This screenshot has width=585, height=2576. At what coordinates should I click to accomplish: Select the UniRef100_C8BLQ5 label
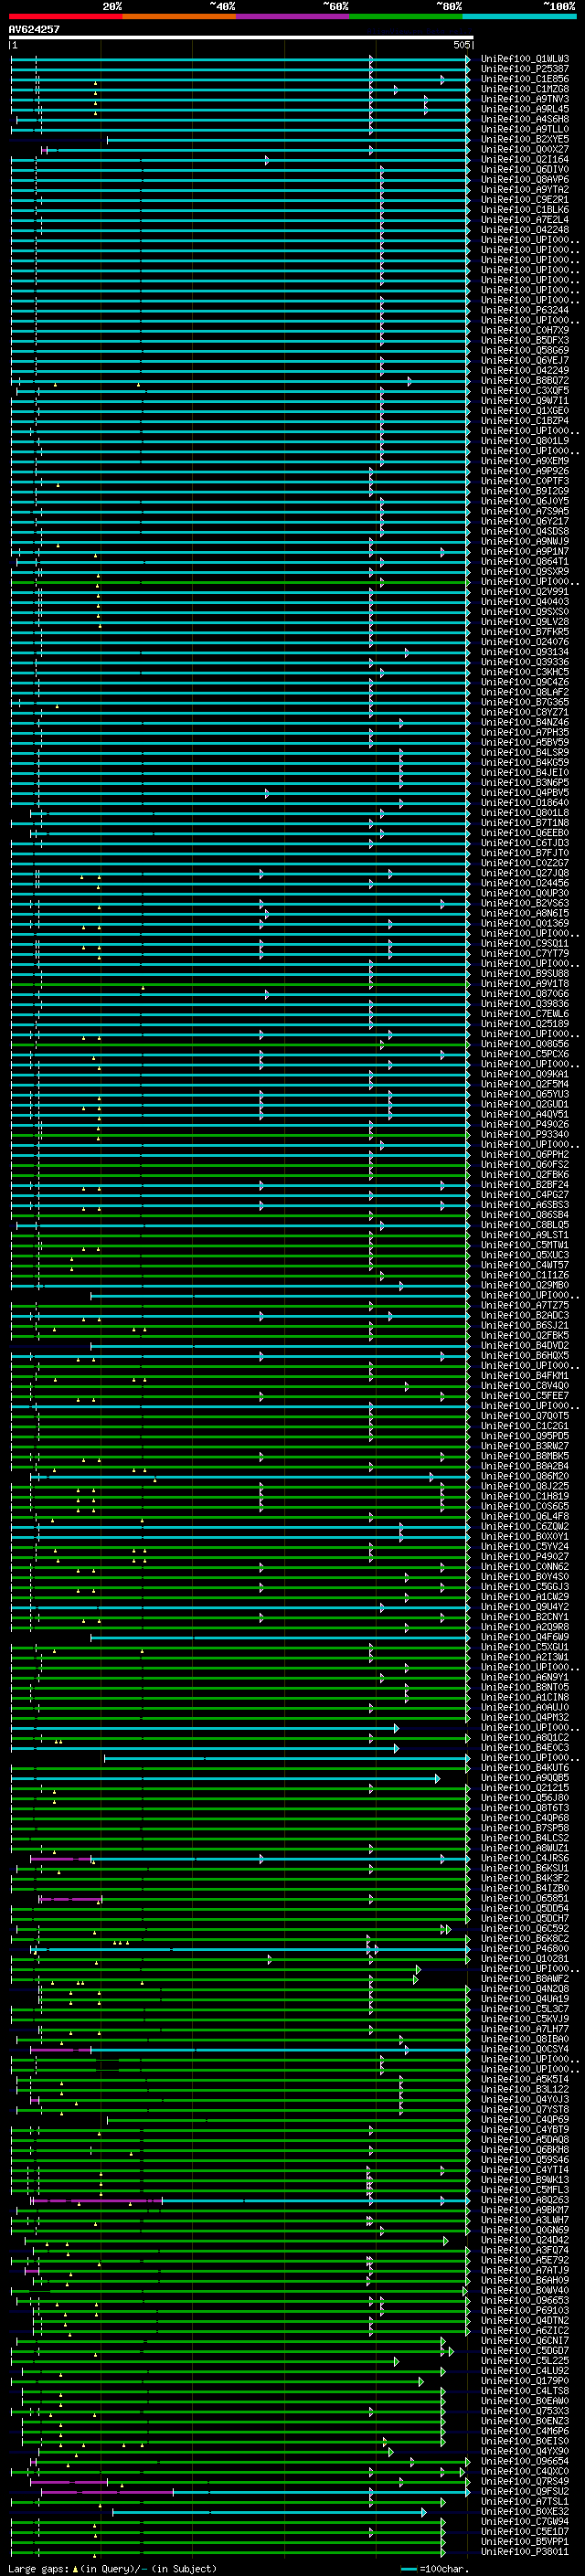pyautogui.click(x=525, y=1225)
